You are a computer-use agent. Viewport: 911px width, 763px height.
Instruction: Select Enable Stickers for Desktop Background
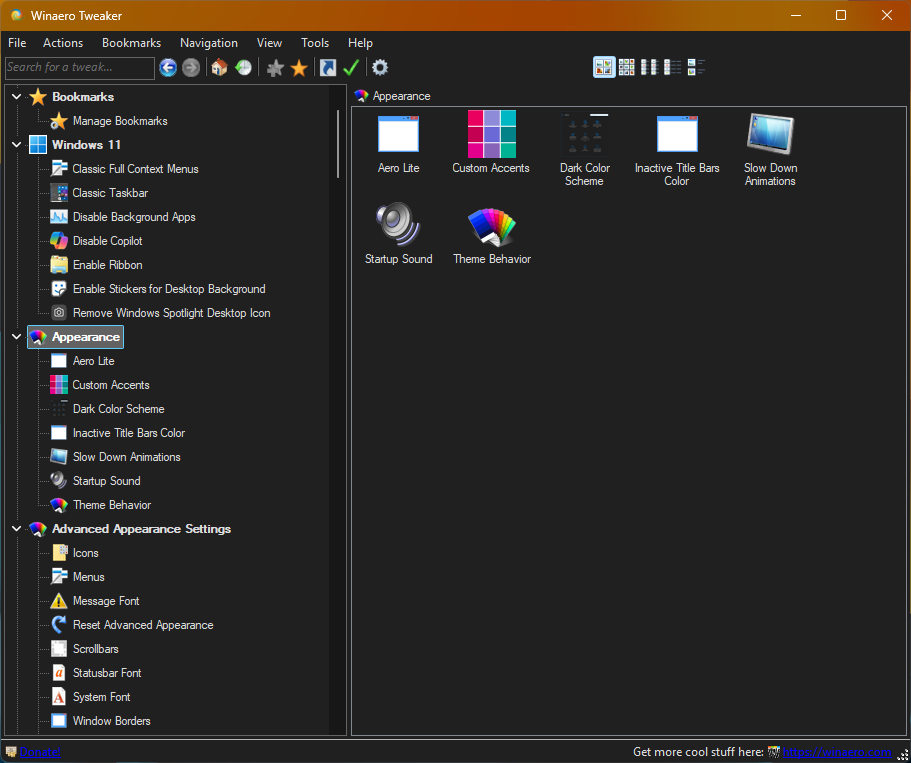click(169, 289)
